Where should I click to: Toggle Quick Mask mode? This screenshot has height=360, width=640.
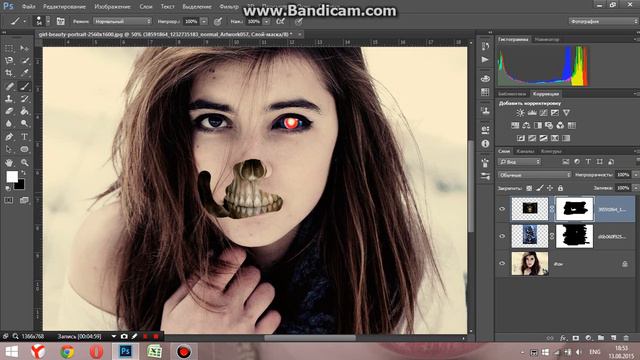(9, 200)
